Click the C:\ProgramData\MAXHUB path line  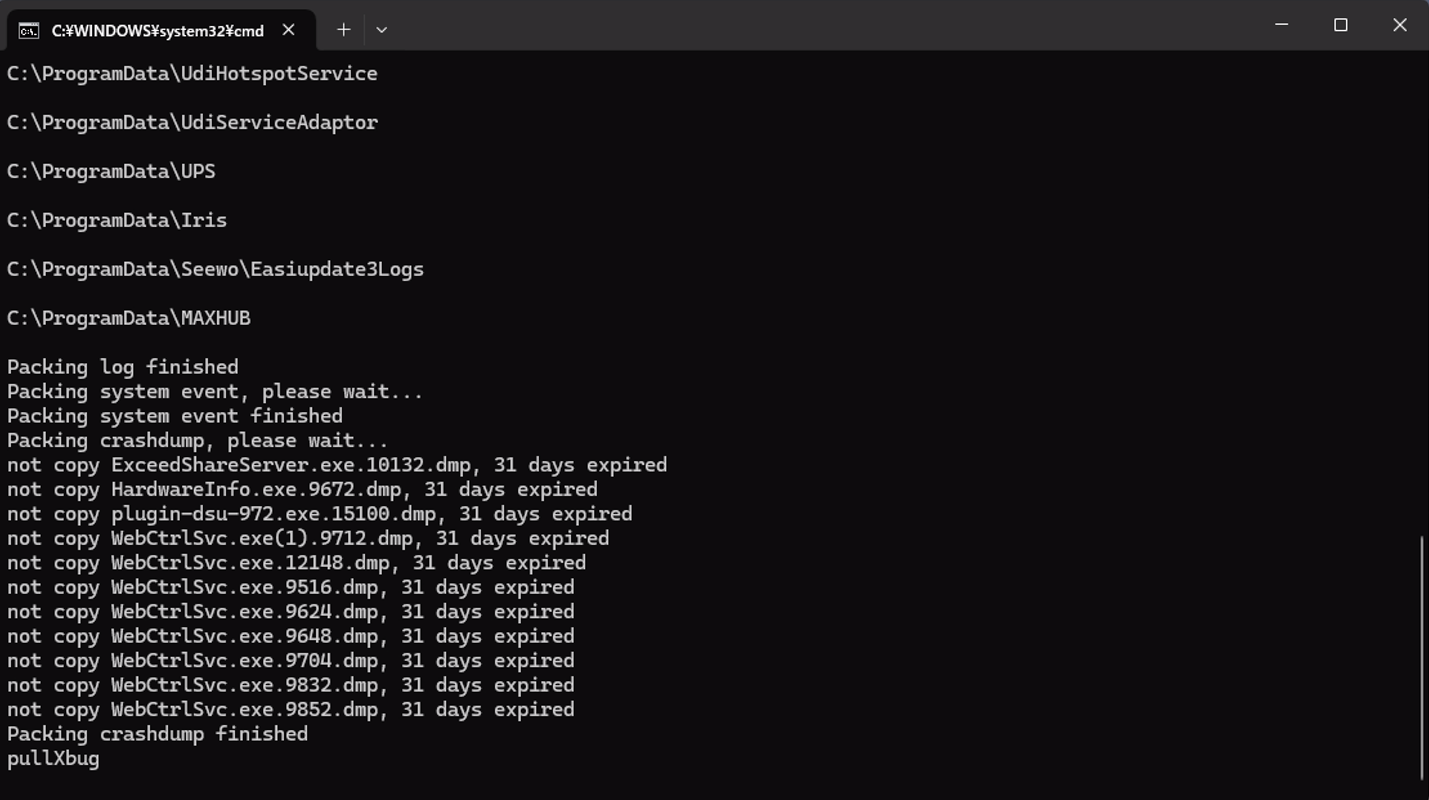click(129, 318)
